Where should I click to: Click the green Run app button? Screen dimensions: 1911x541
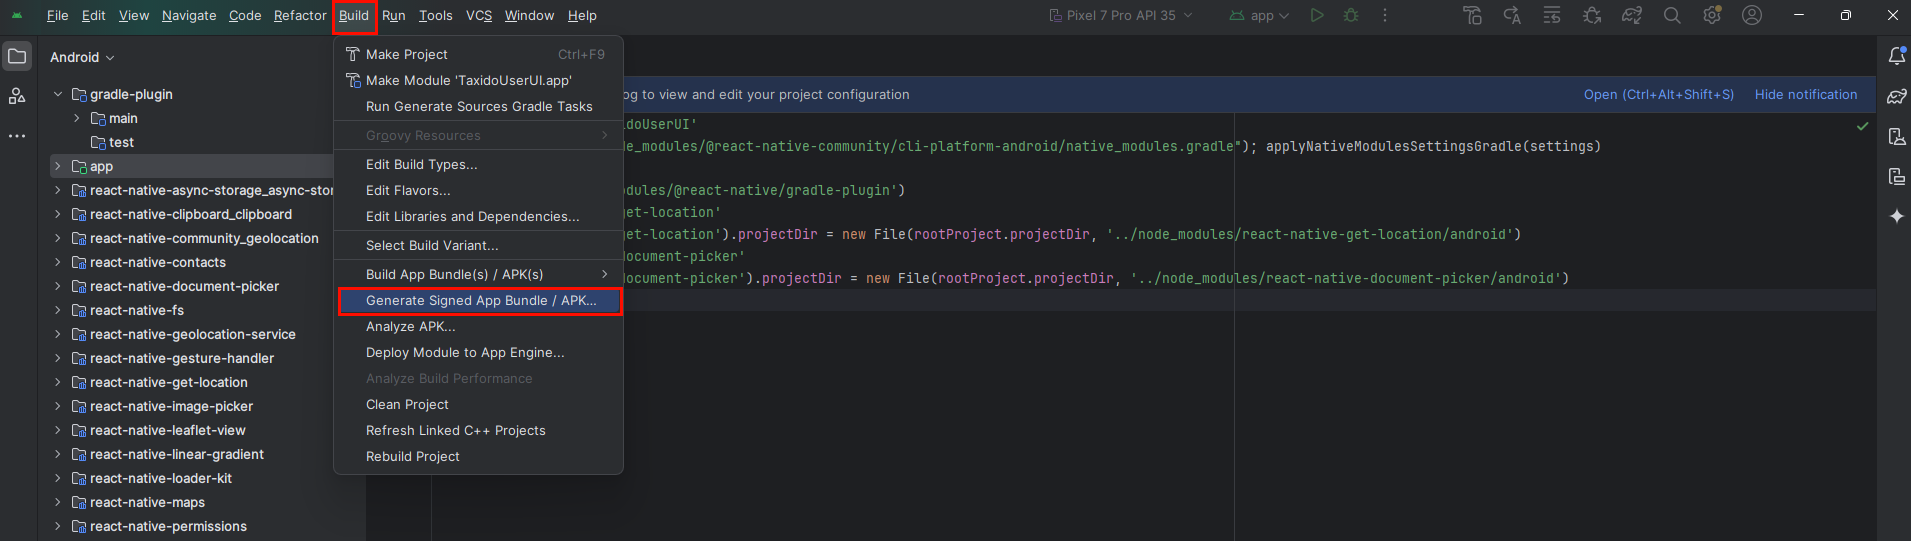(x=1317, y=16)
